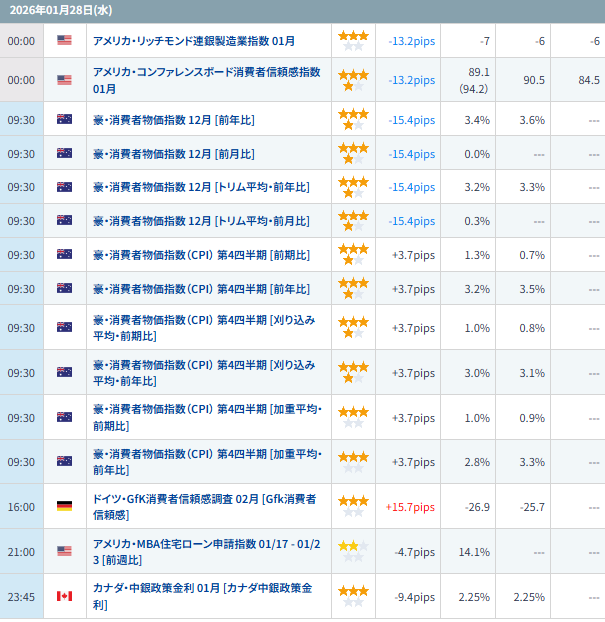The image size is (605, 622).
Task: Click the two-star importance rating for MBA index
Action: click(x=352, y=551)
